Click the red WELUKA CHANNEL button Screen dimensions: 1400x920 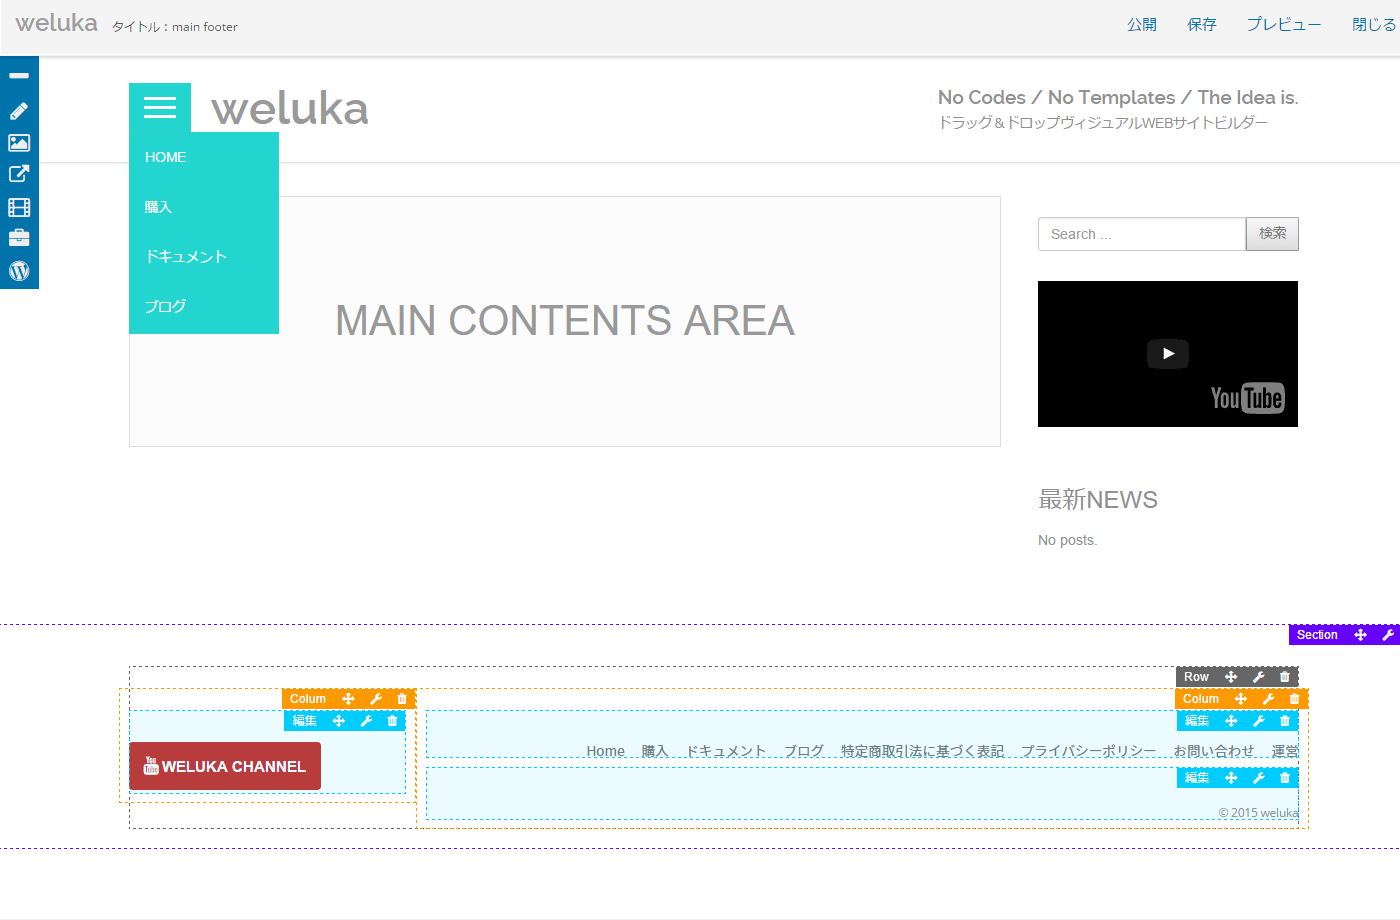(x=225, y=766)
